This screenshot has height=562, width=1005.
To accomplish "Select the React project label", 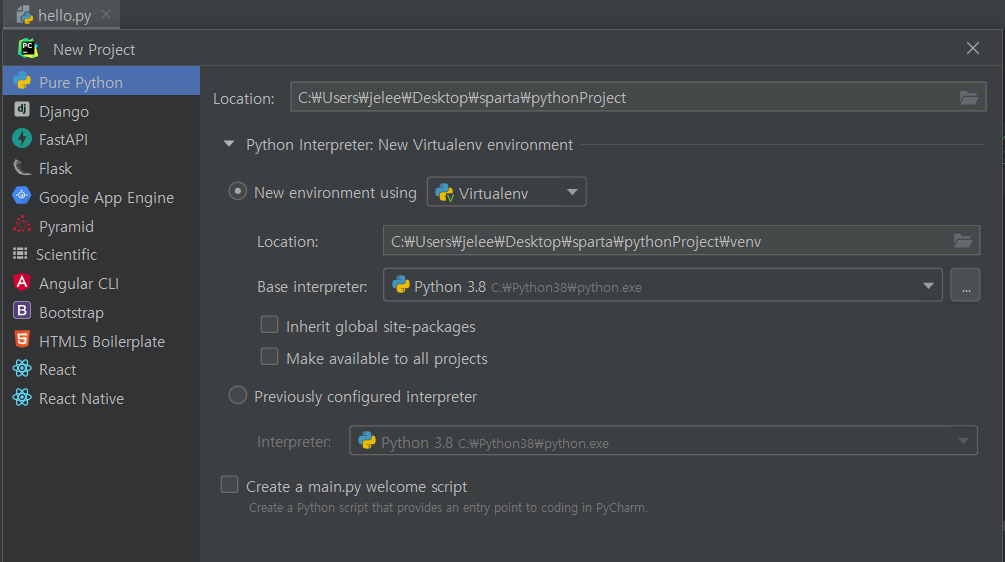I will pyautogui.click(x=58, y=370).
